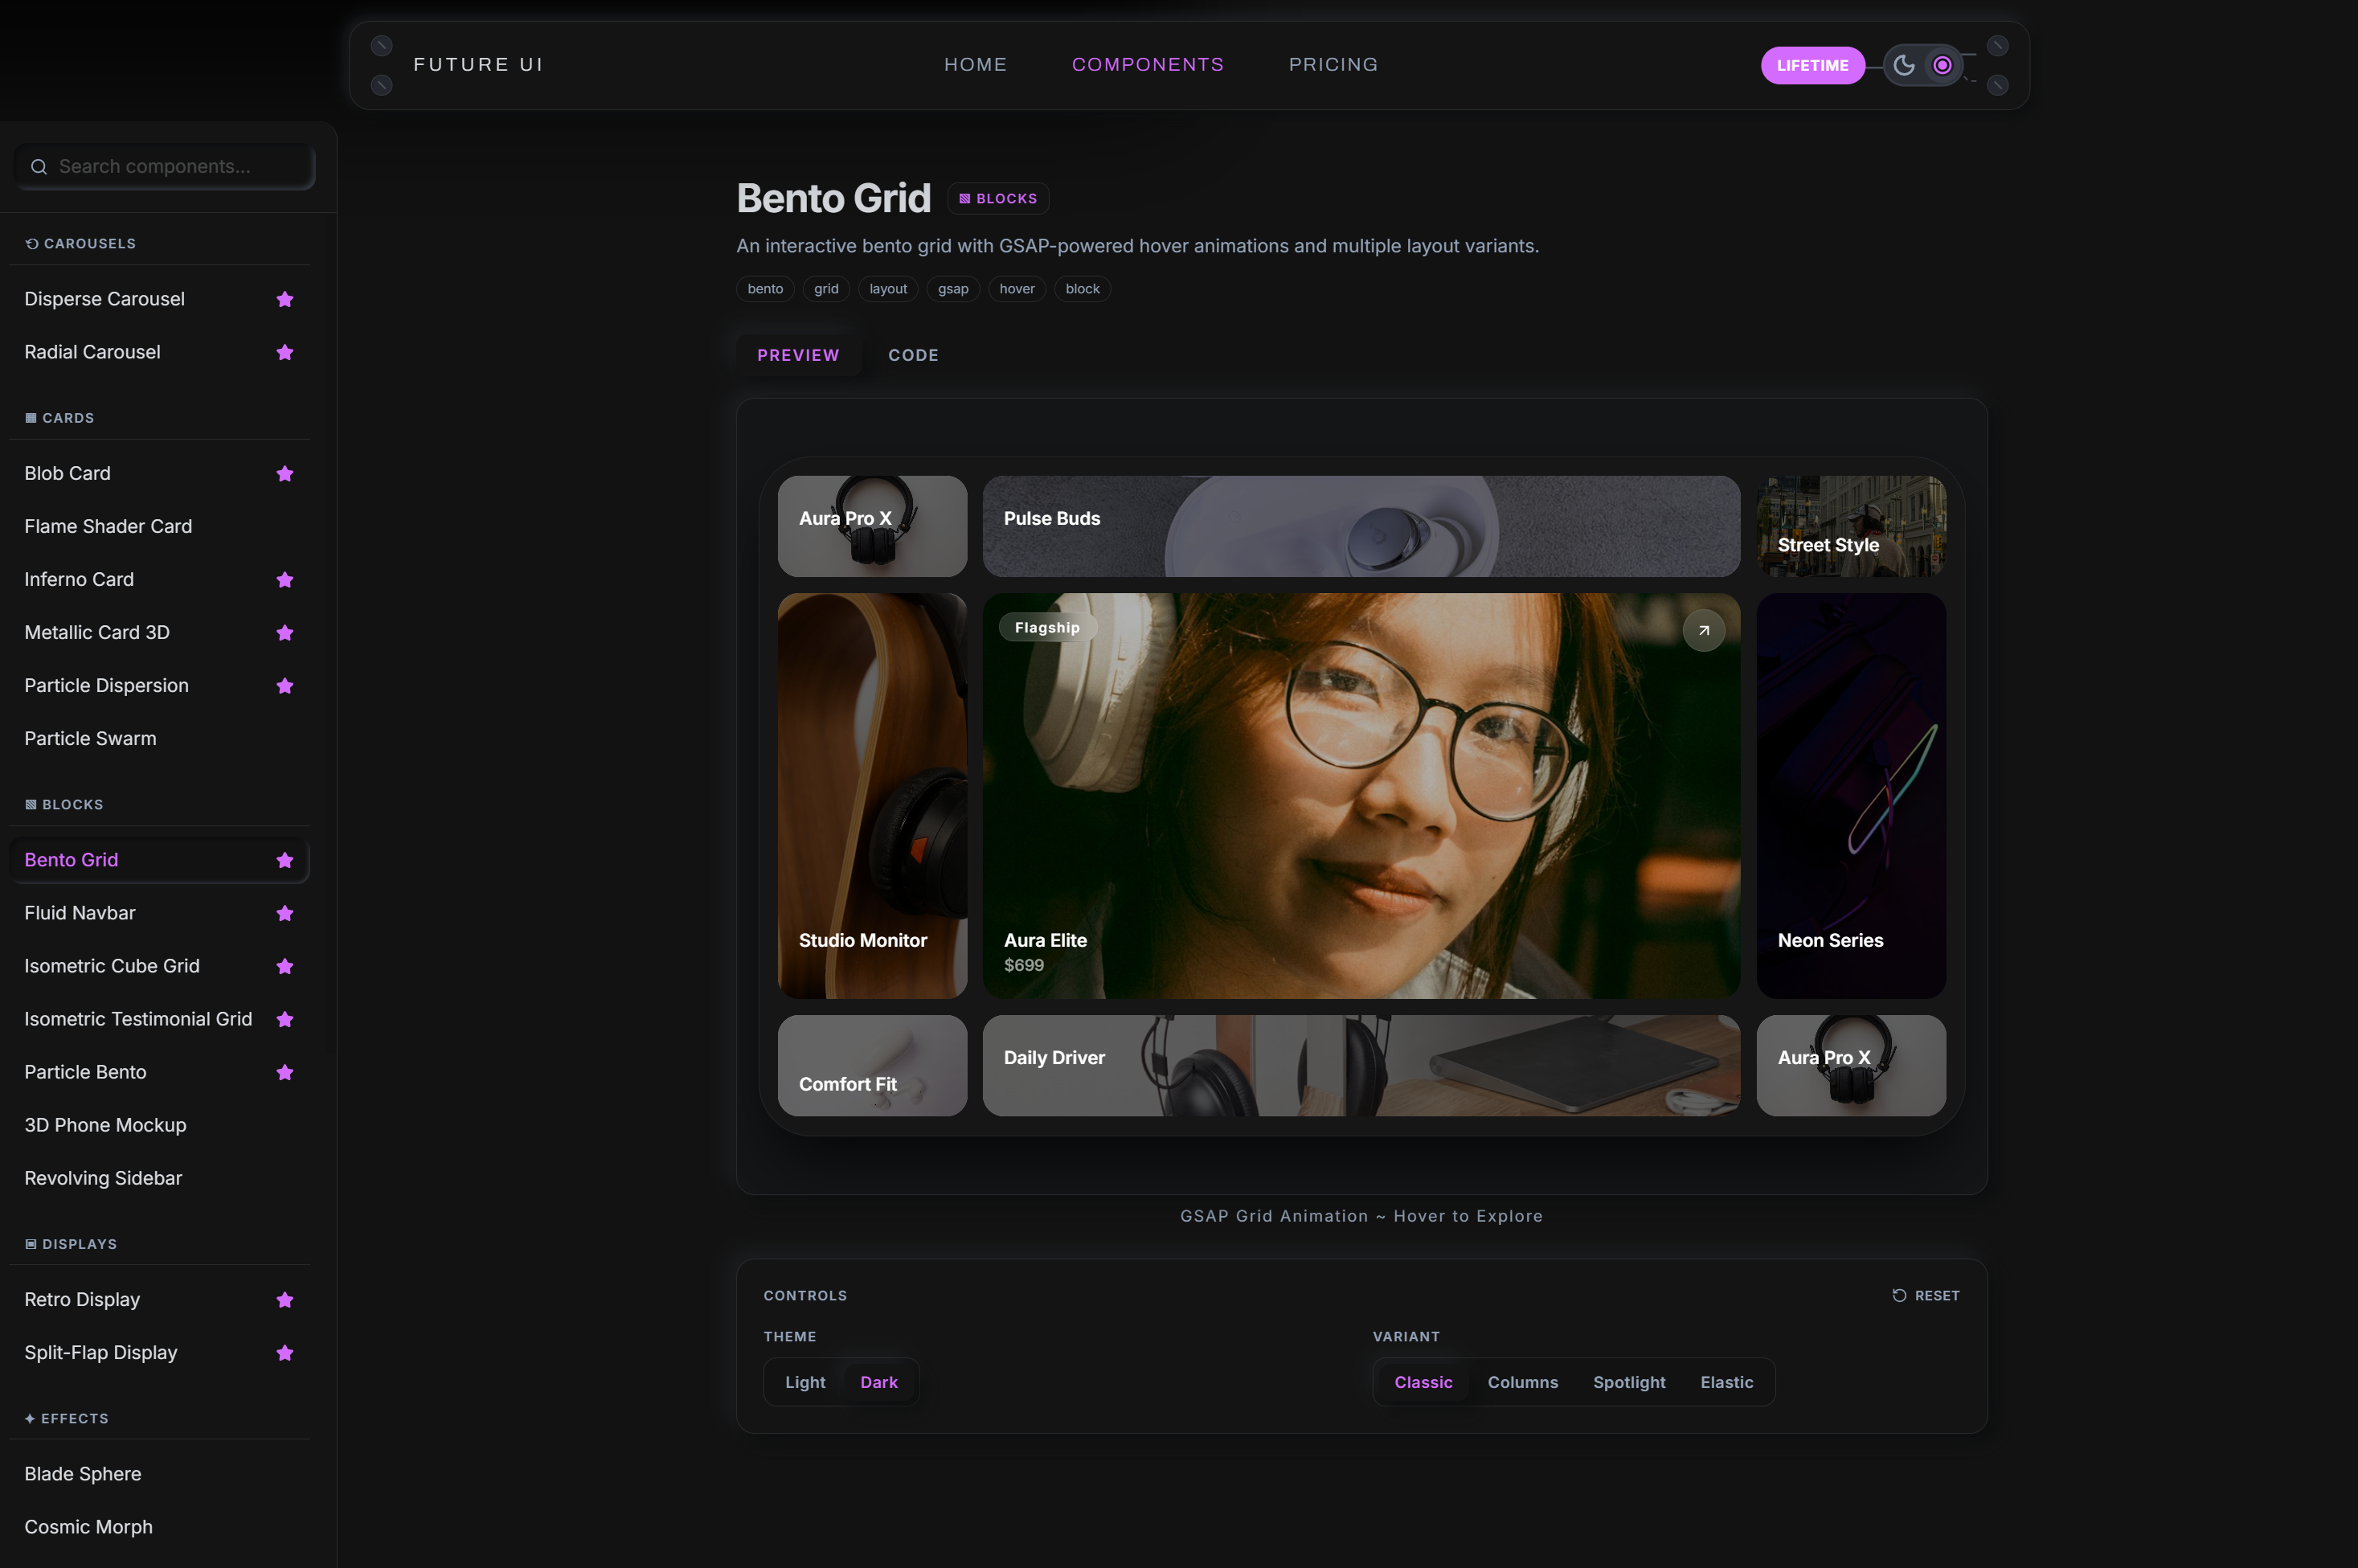Switch theme to Light in the Controls panel

(805, 1382)
